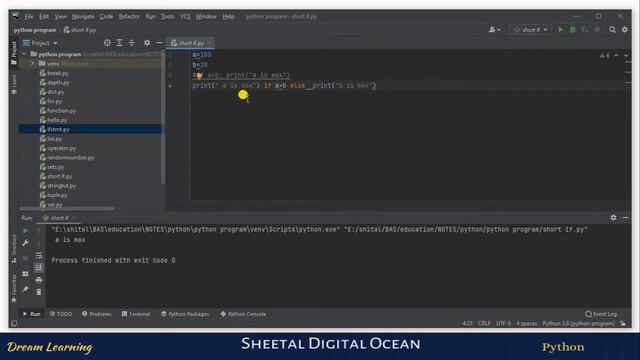The image size is (640, 360).
Task: Select the 'short if' tab in Run panel
Action: [59, 218]
